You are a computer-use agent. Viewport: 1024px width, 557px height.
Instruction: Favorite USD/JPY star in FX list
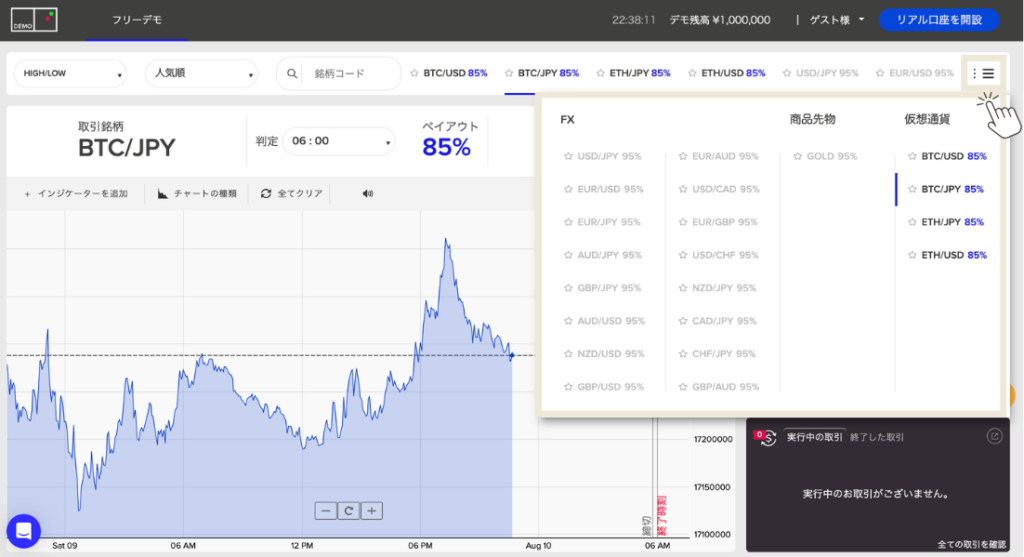pos(568,156)
